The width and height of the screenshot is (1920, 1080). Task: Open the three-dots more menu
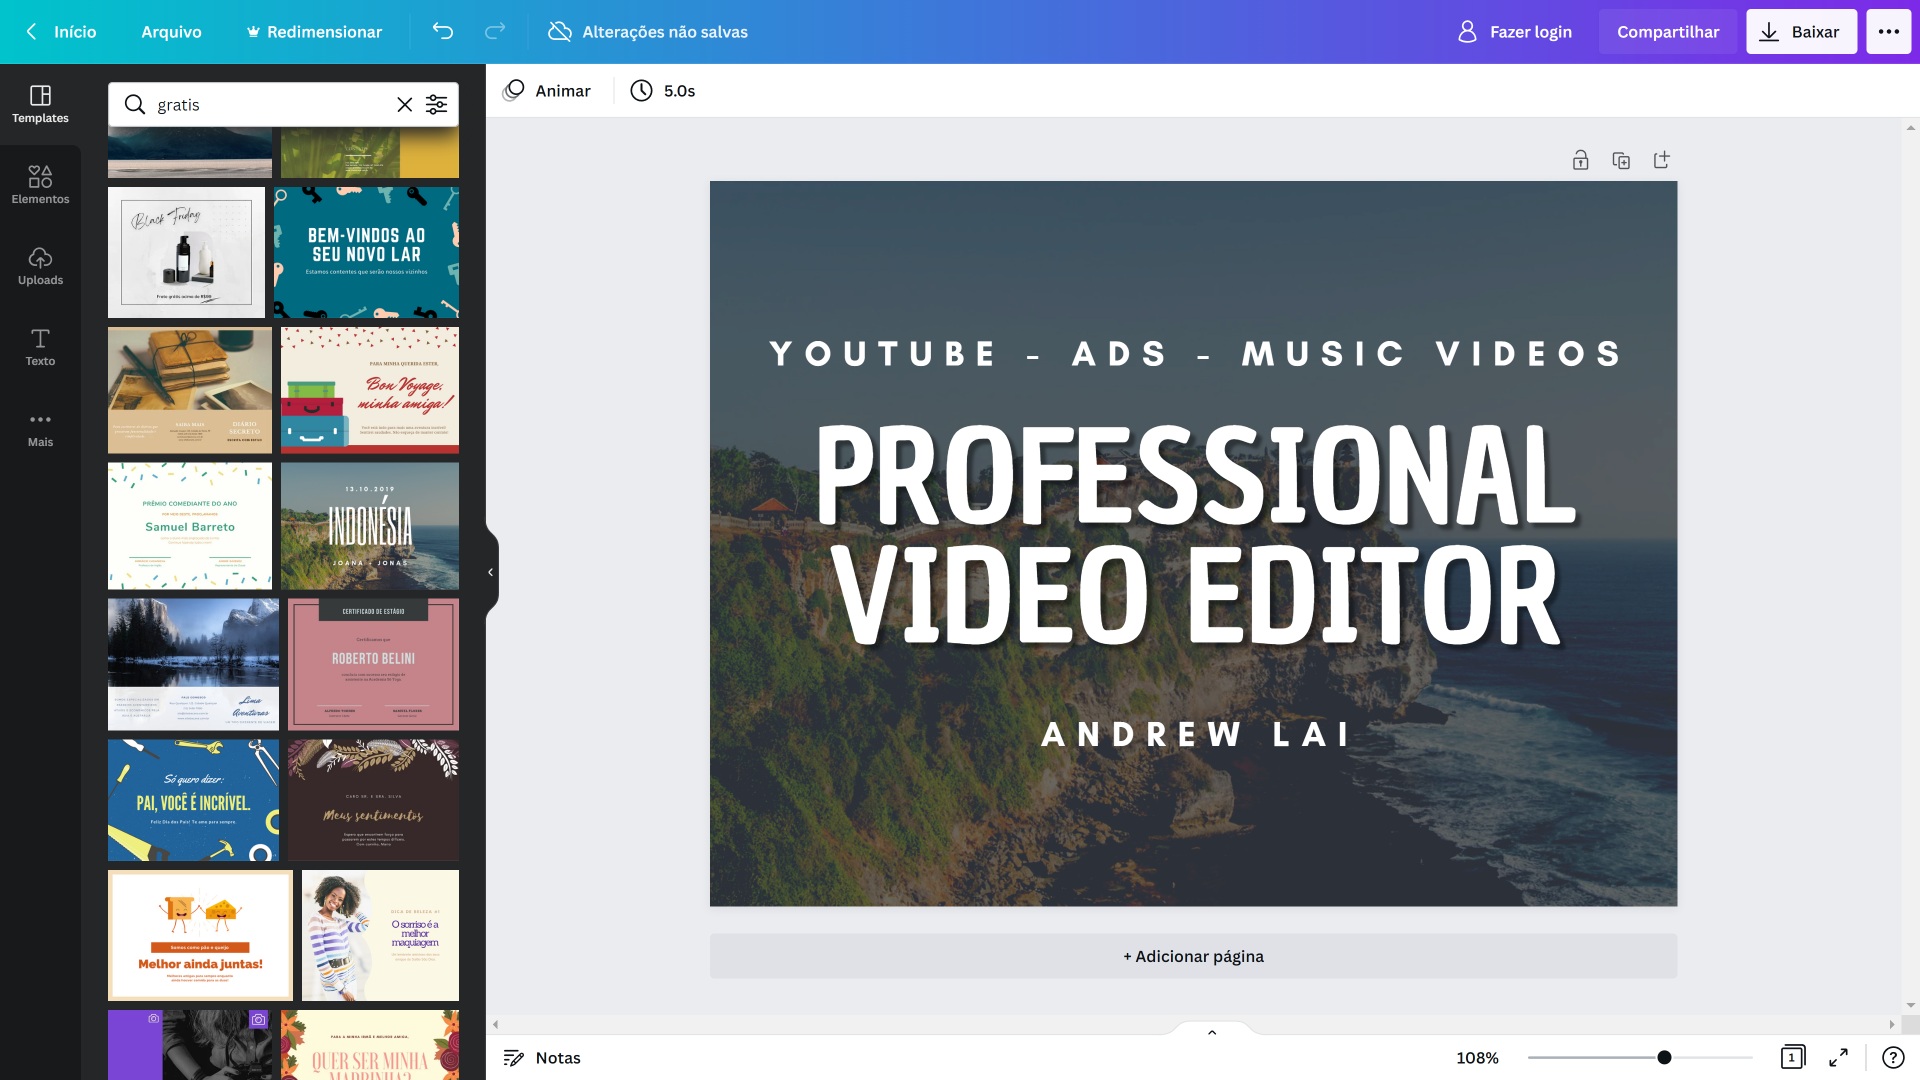[1888, 31]
